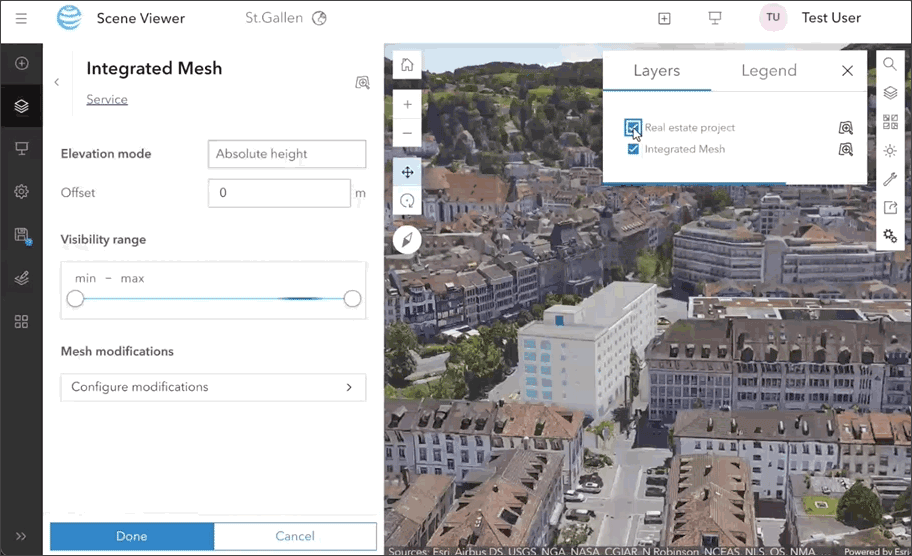Zoom to Integrated Mesh layer in Layers popup
This screenshot has width=912, height=556.
(846, 149)
